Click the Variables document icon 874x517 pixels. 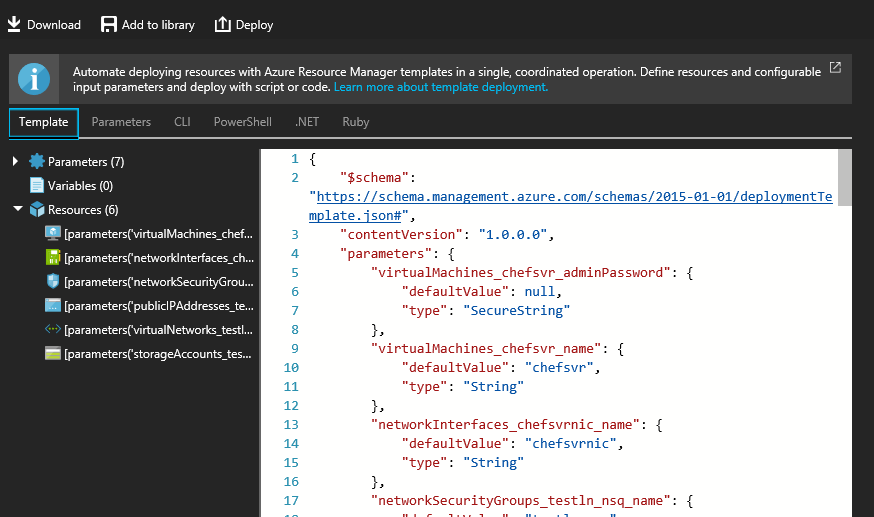coord(37,186)
